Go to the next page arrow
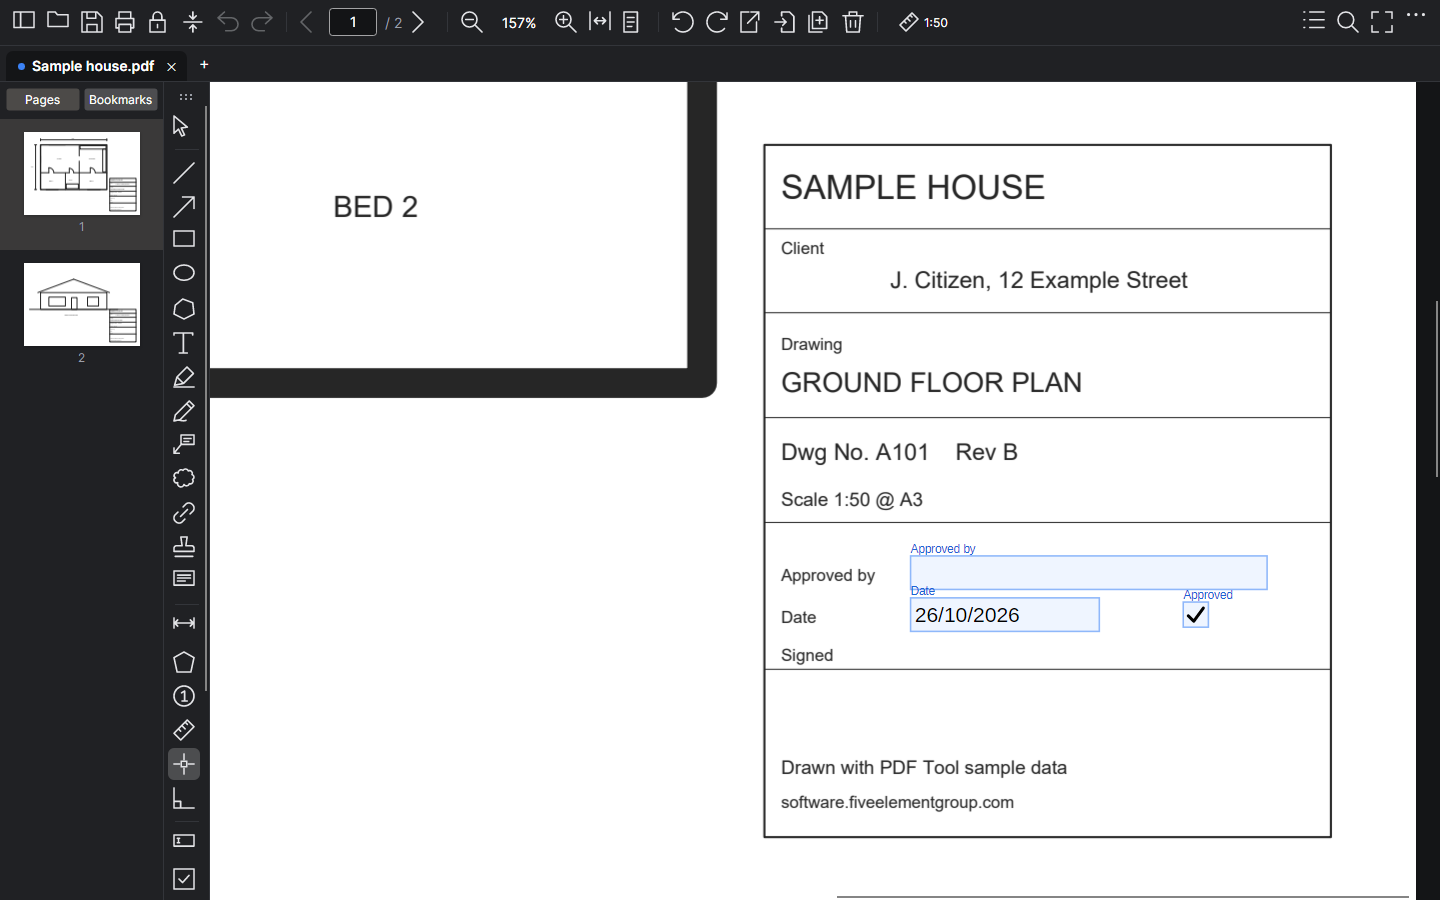This screenshot has width=1440, height=900. click(419, 21)
